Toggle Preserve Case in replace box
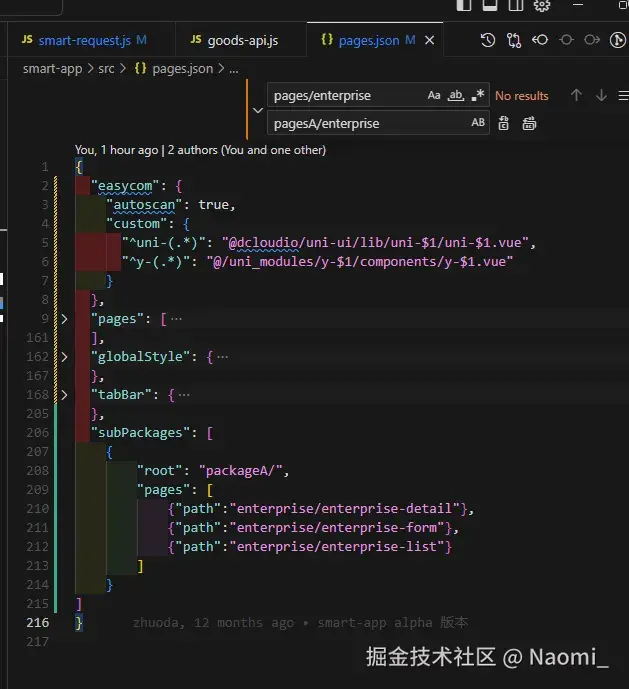The image size is (629, 689). point(478,123)
